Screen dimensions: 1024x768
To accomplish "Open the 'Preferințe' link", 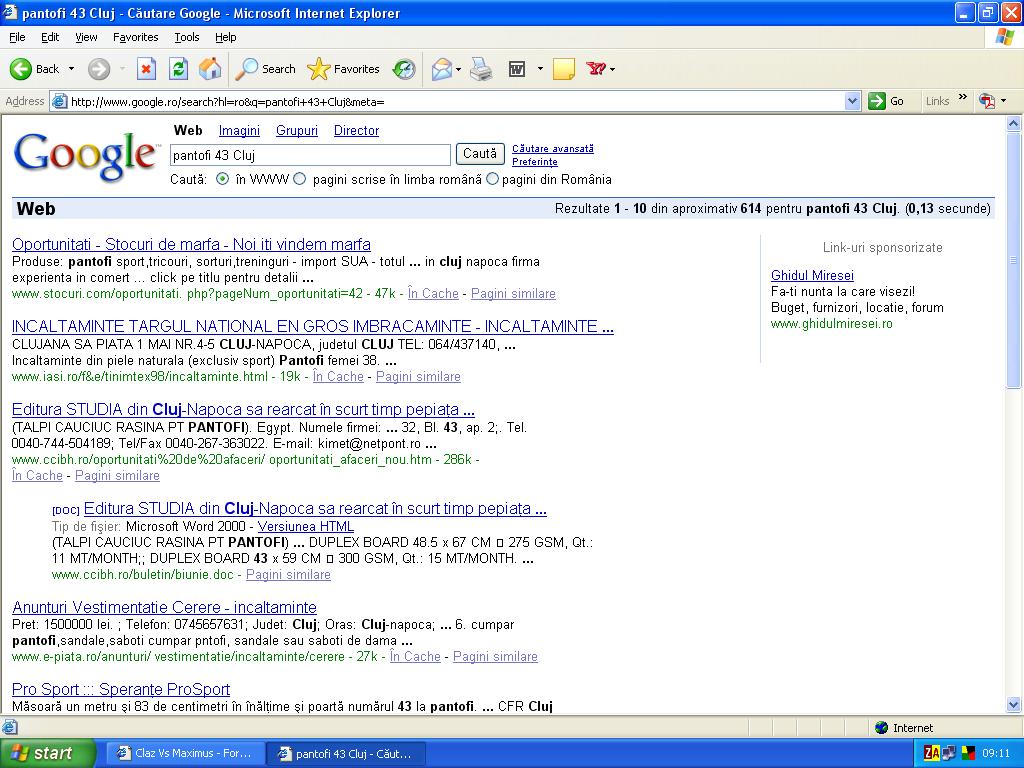I will [535, 162].
